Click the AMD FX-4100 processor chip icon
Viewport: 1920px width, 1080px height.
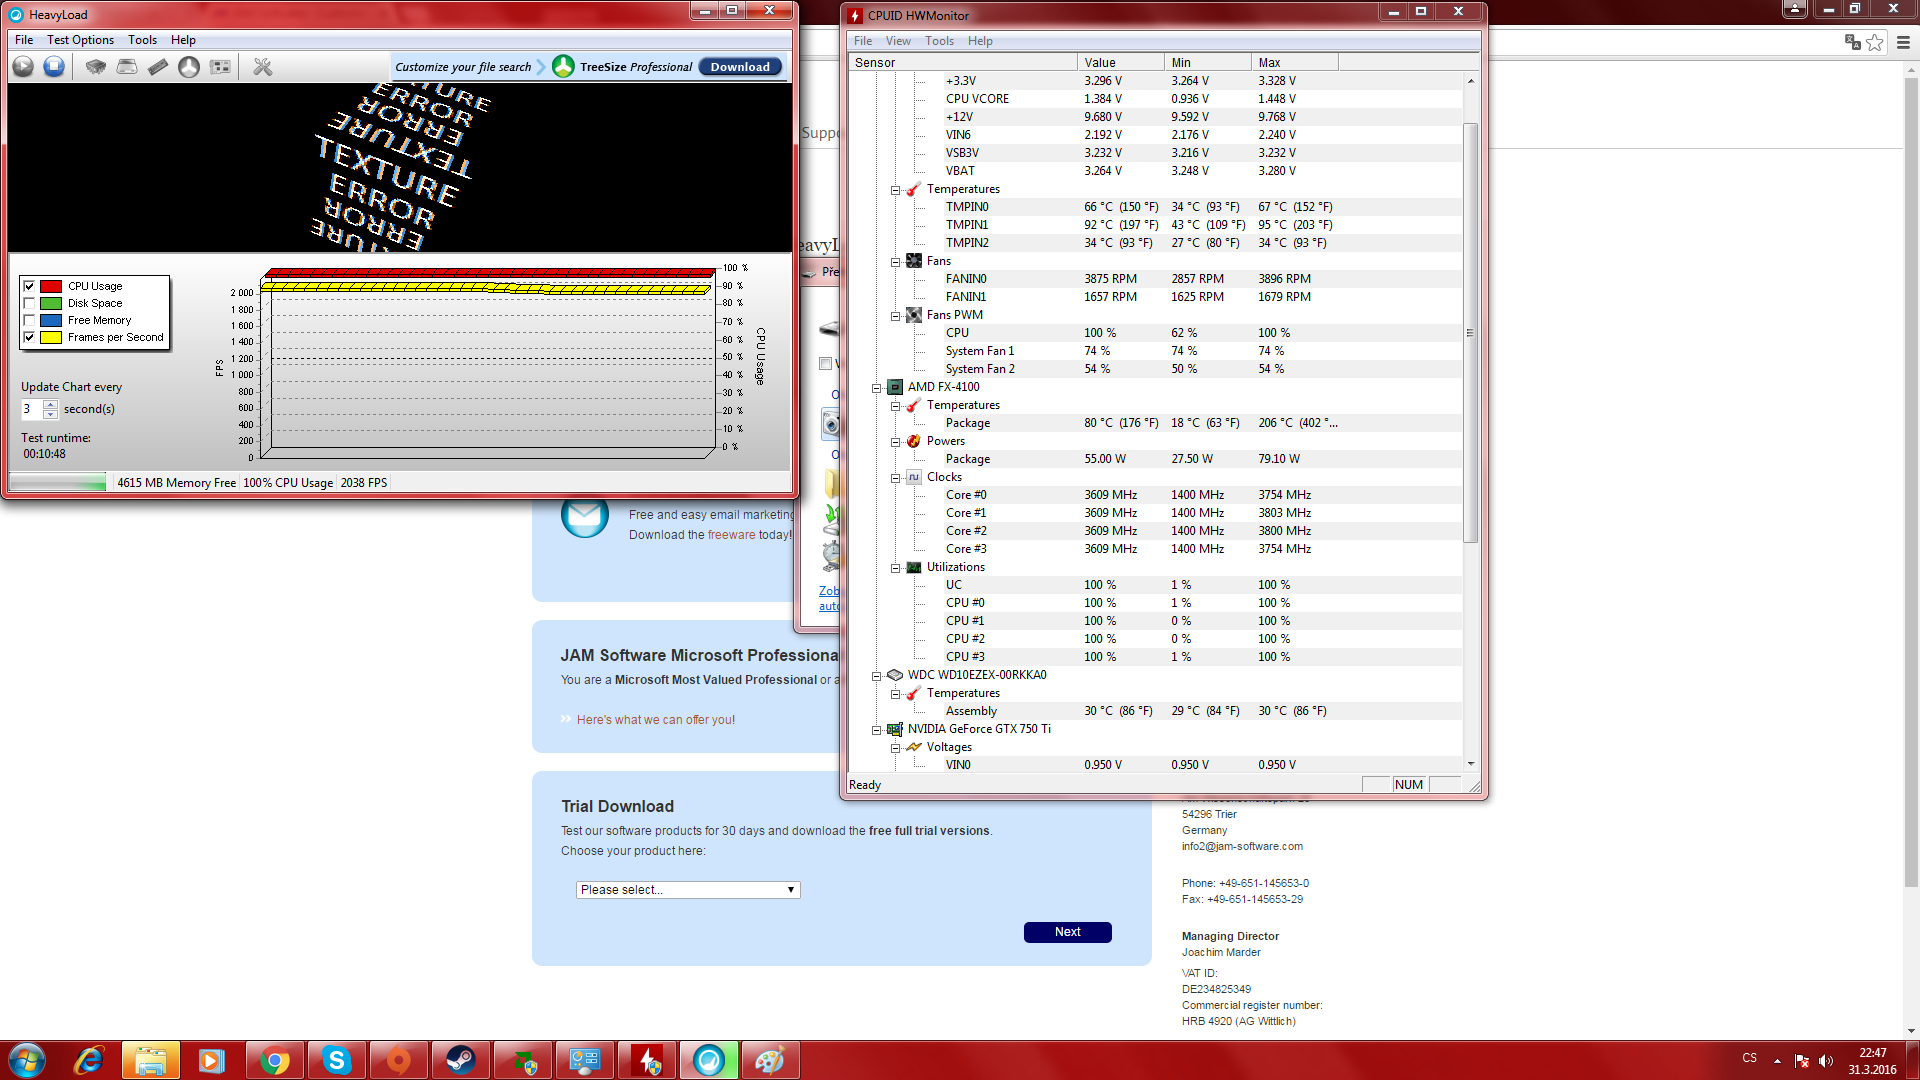[894, 387]
